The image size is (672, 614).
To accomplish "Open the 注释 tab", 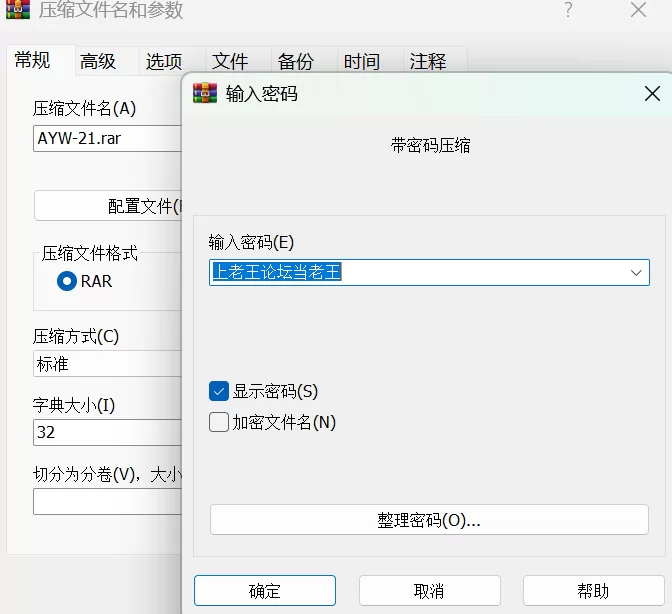I will [427, 61].
